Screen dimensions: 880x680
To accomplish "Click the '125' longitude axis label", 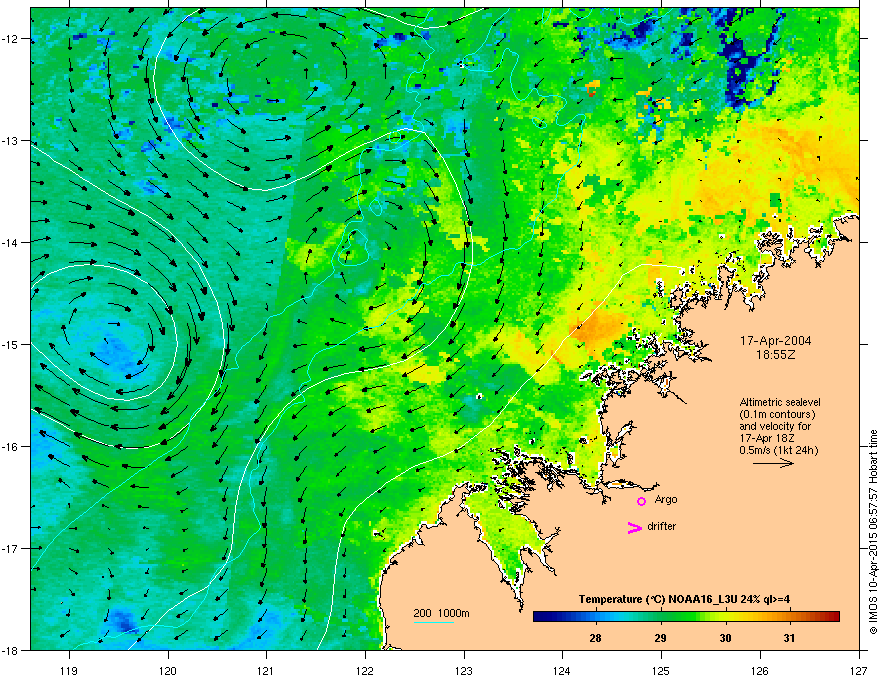I will (x=661, y=671).
